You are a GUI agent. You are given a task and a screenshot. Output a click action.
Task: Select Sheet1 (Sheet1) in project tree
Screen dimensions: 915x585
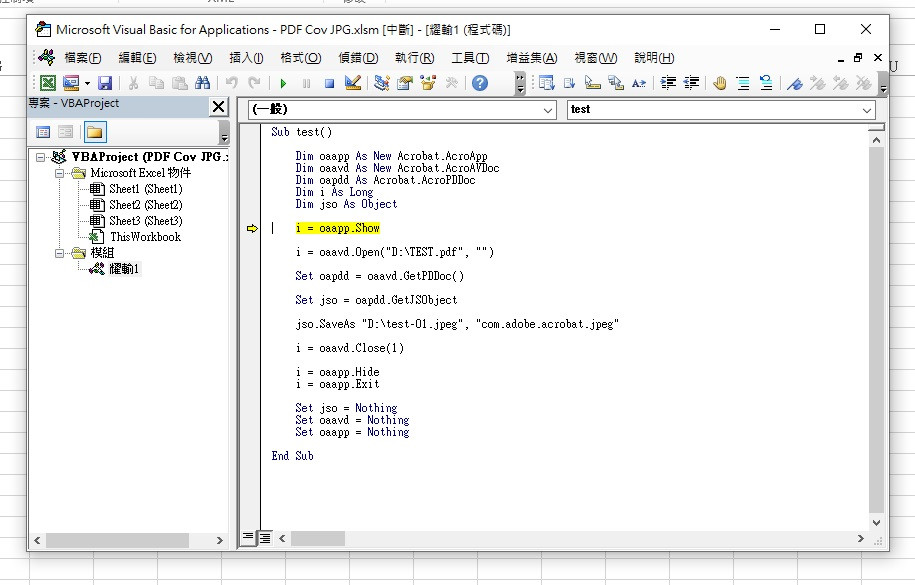point(145,189)
